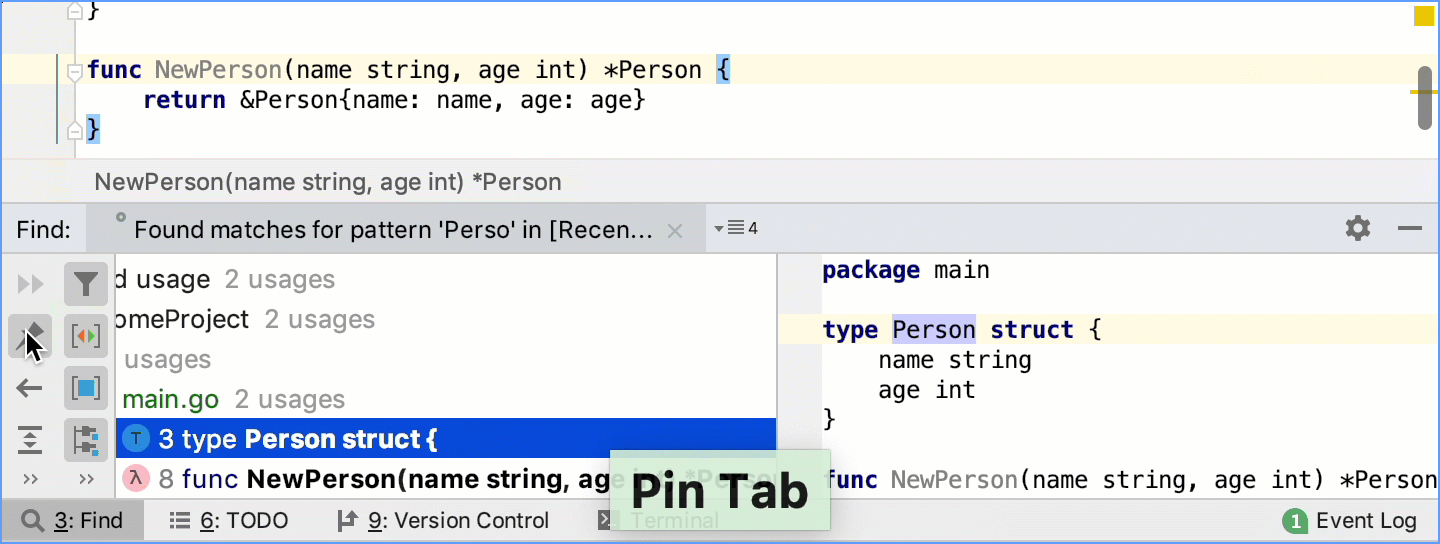1440x544 pixels.
Task: Collapse the NewPerson function fold marker
Action: (x=73, y=72)
